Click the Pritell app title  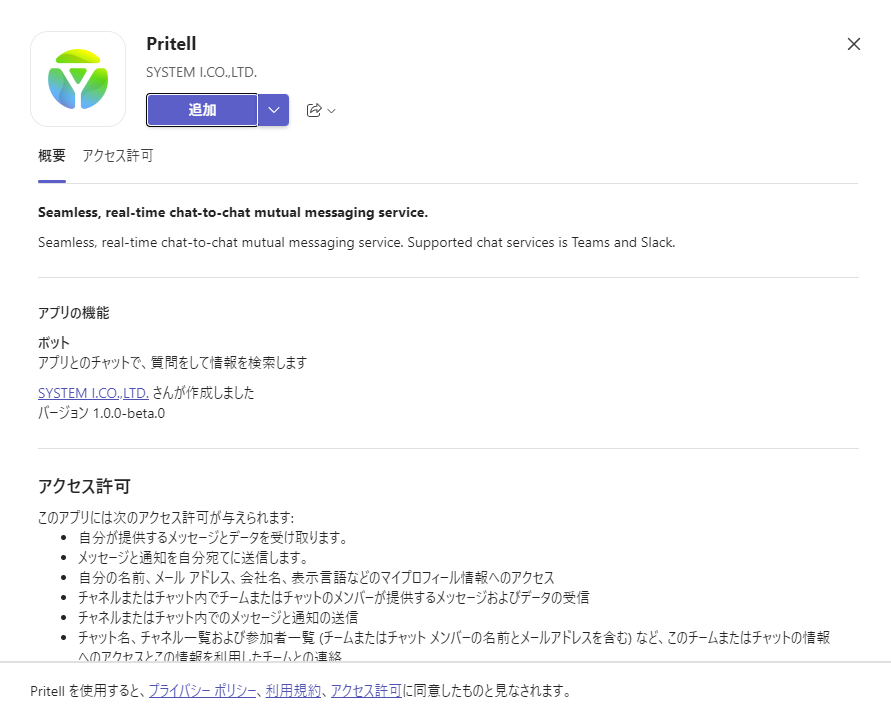(171, 44)
